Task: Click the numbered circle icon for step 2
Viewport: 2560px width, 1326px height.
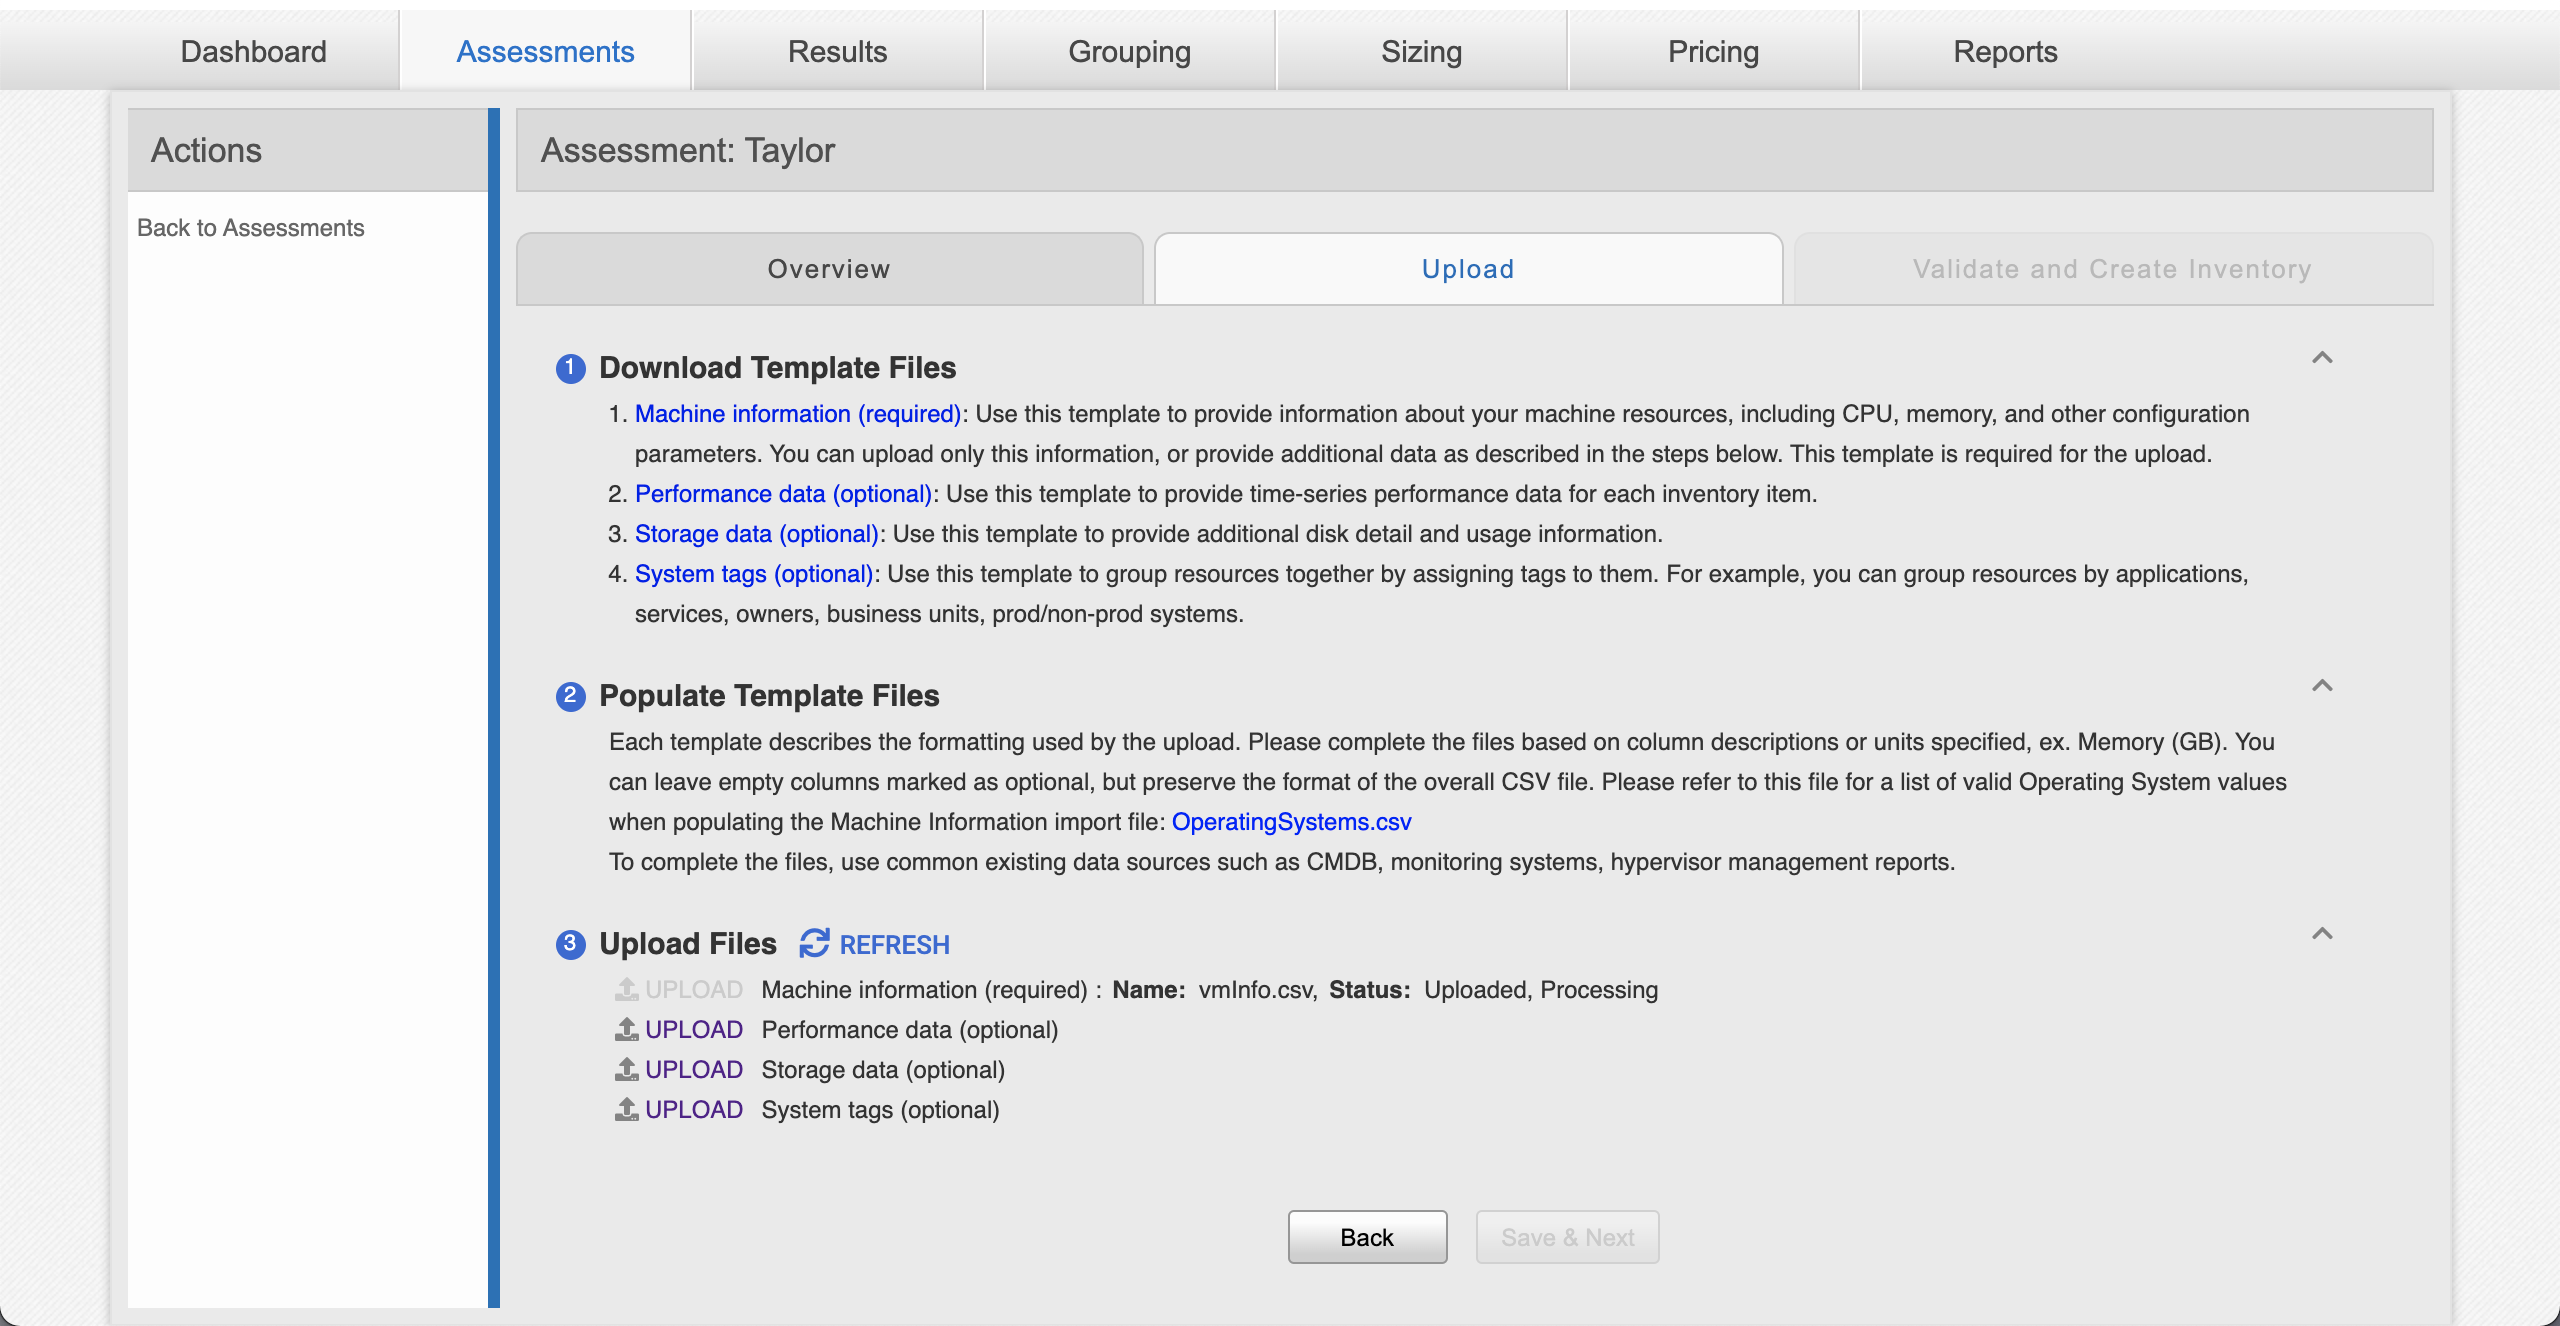Action: click(x=568, y=693)
